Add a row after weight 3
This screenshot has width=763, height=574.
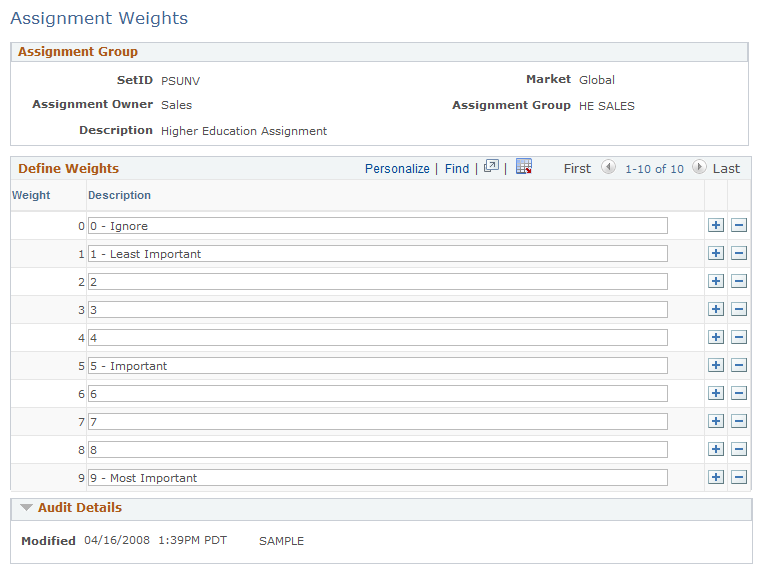(716, 309)
